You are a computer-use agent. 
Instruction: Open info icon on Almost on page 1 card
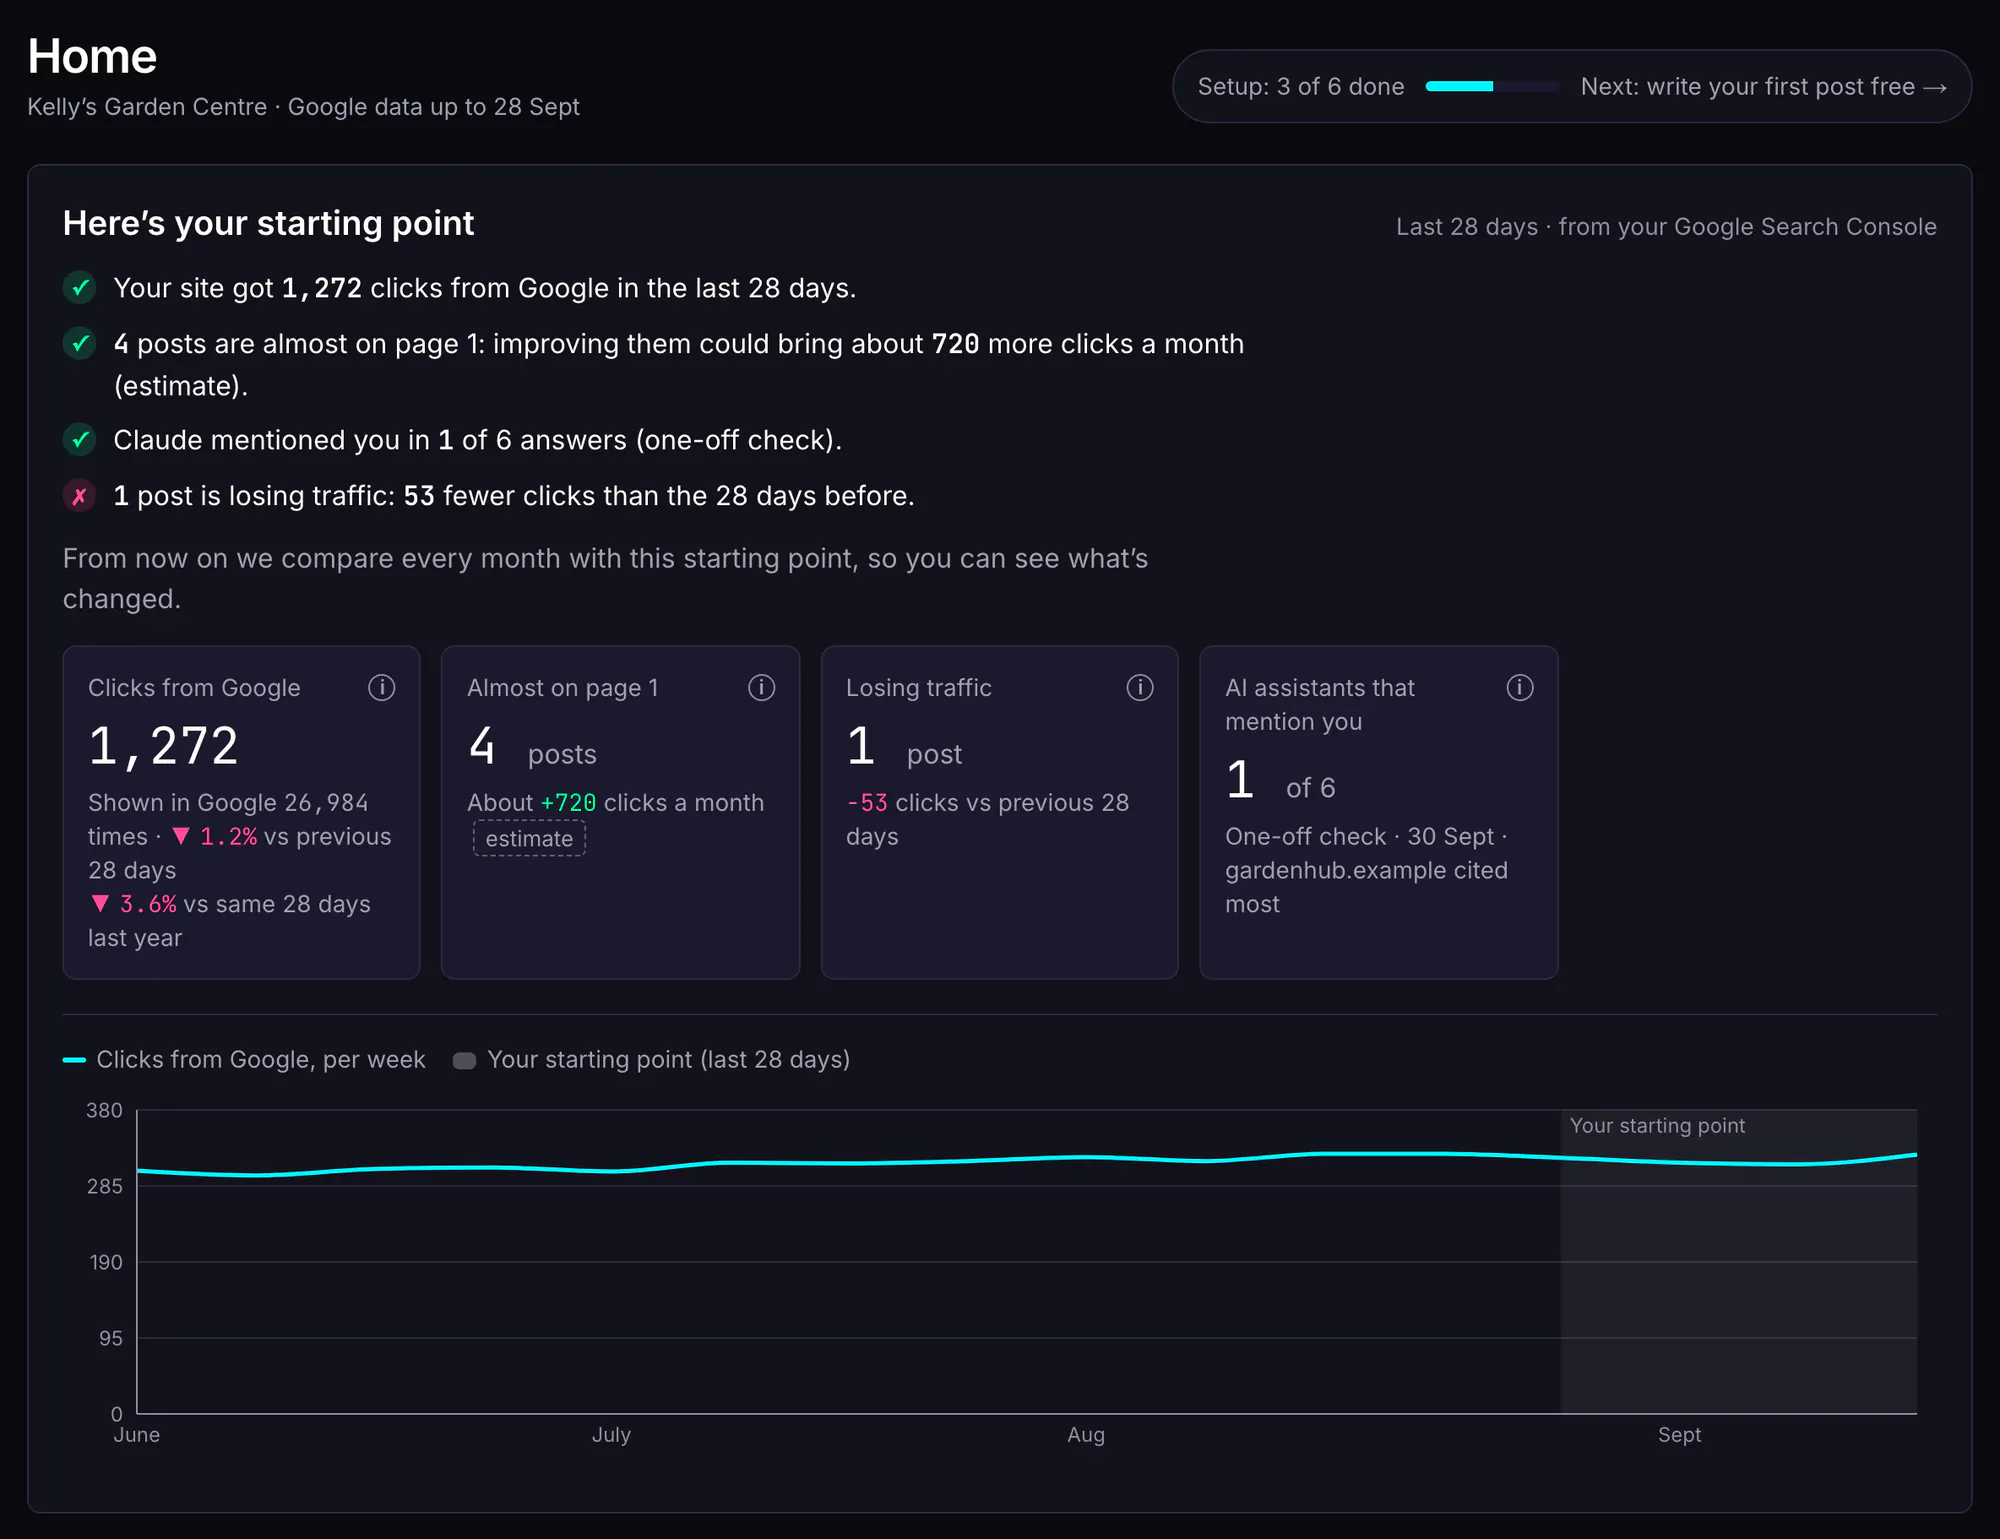[761, 687]
